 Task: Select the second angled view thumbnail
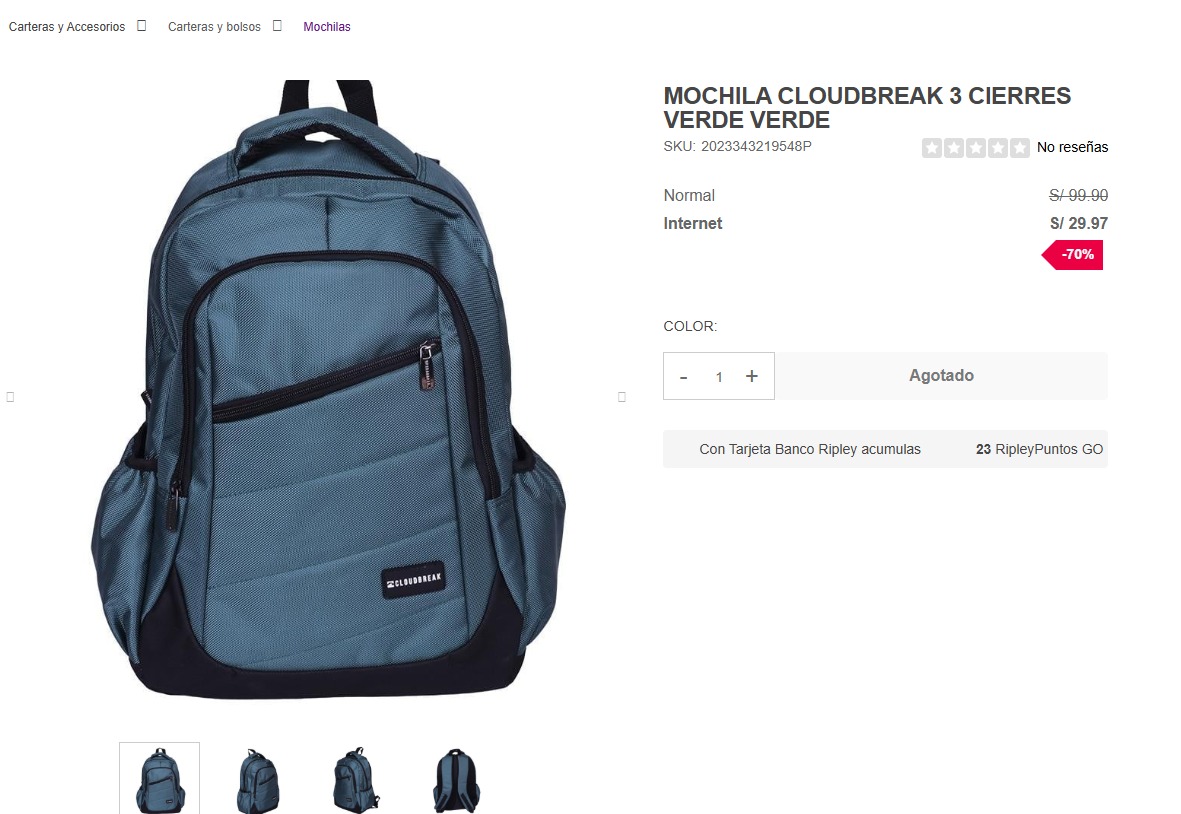tap(258, 779)
